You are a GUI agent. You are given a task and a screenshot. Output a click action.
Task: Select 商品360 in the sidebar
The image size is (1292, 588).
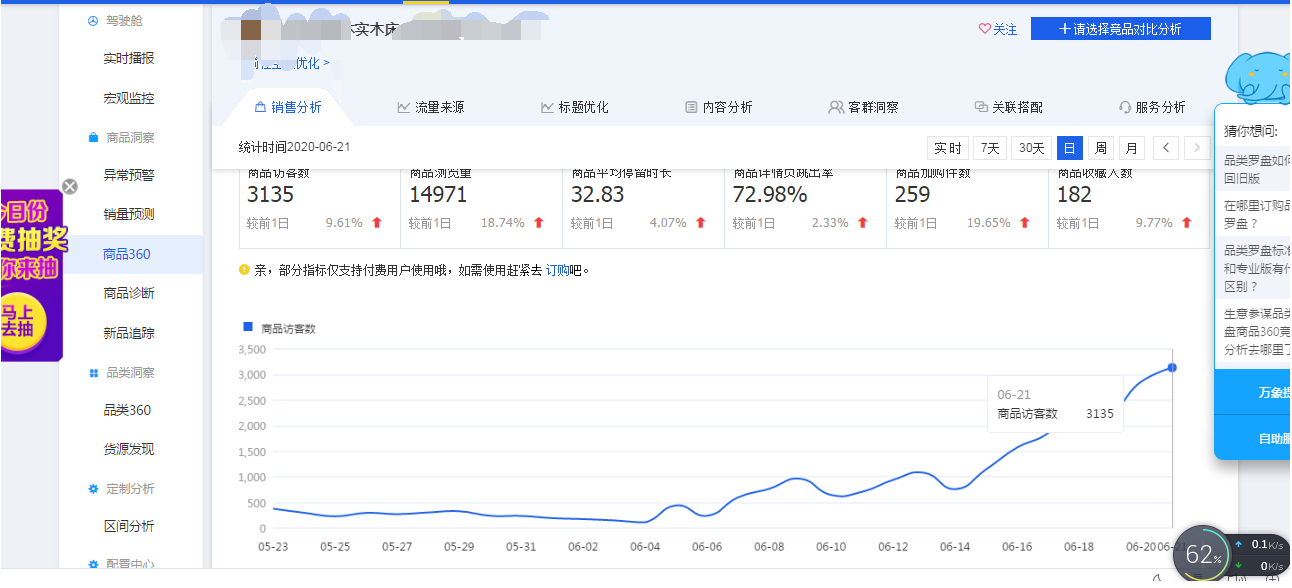(127, 254)
